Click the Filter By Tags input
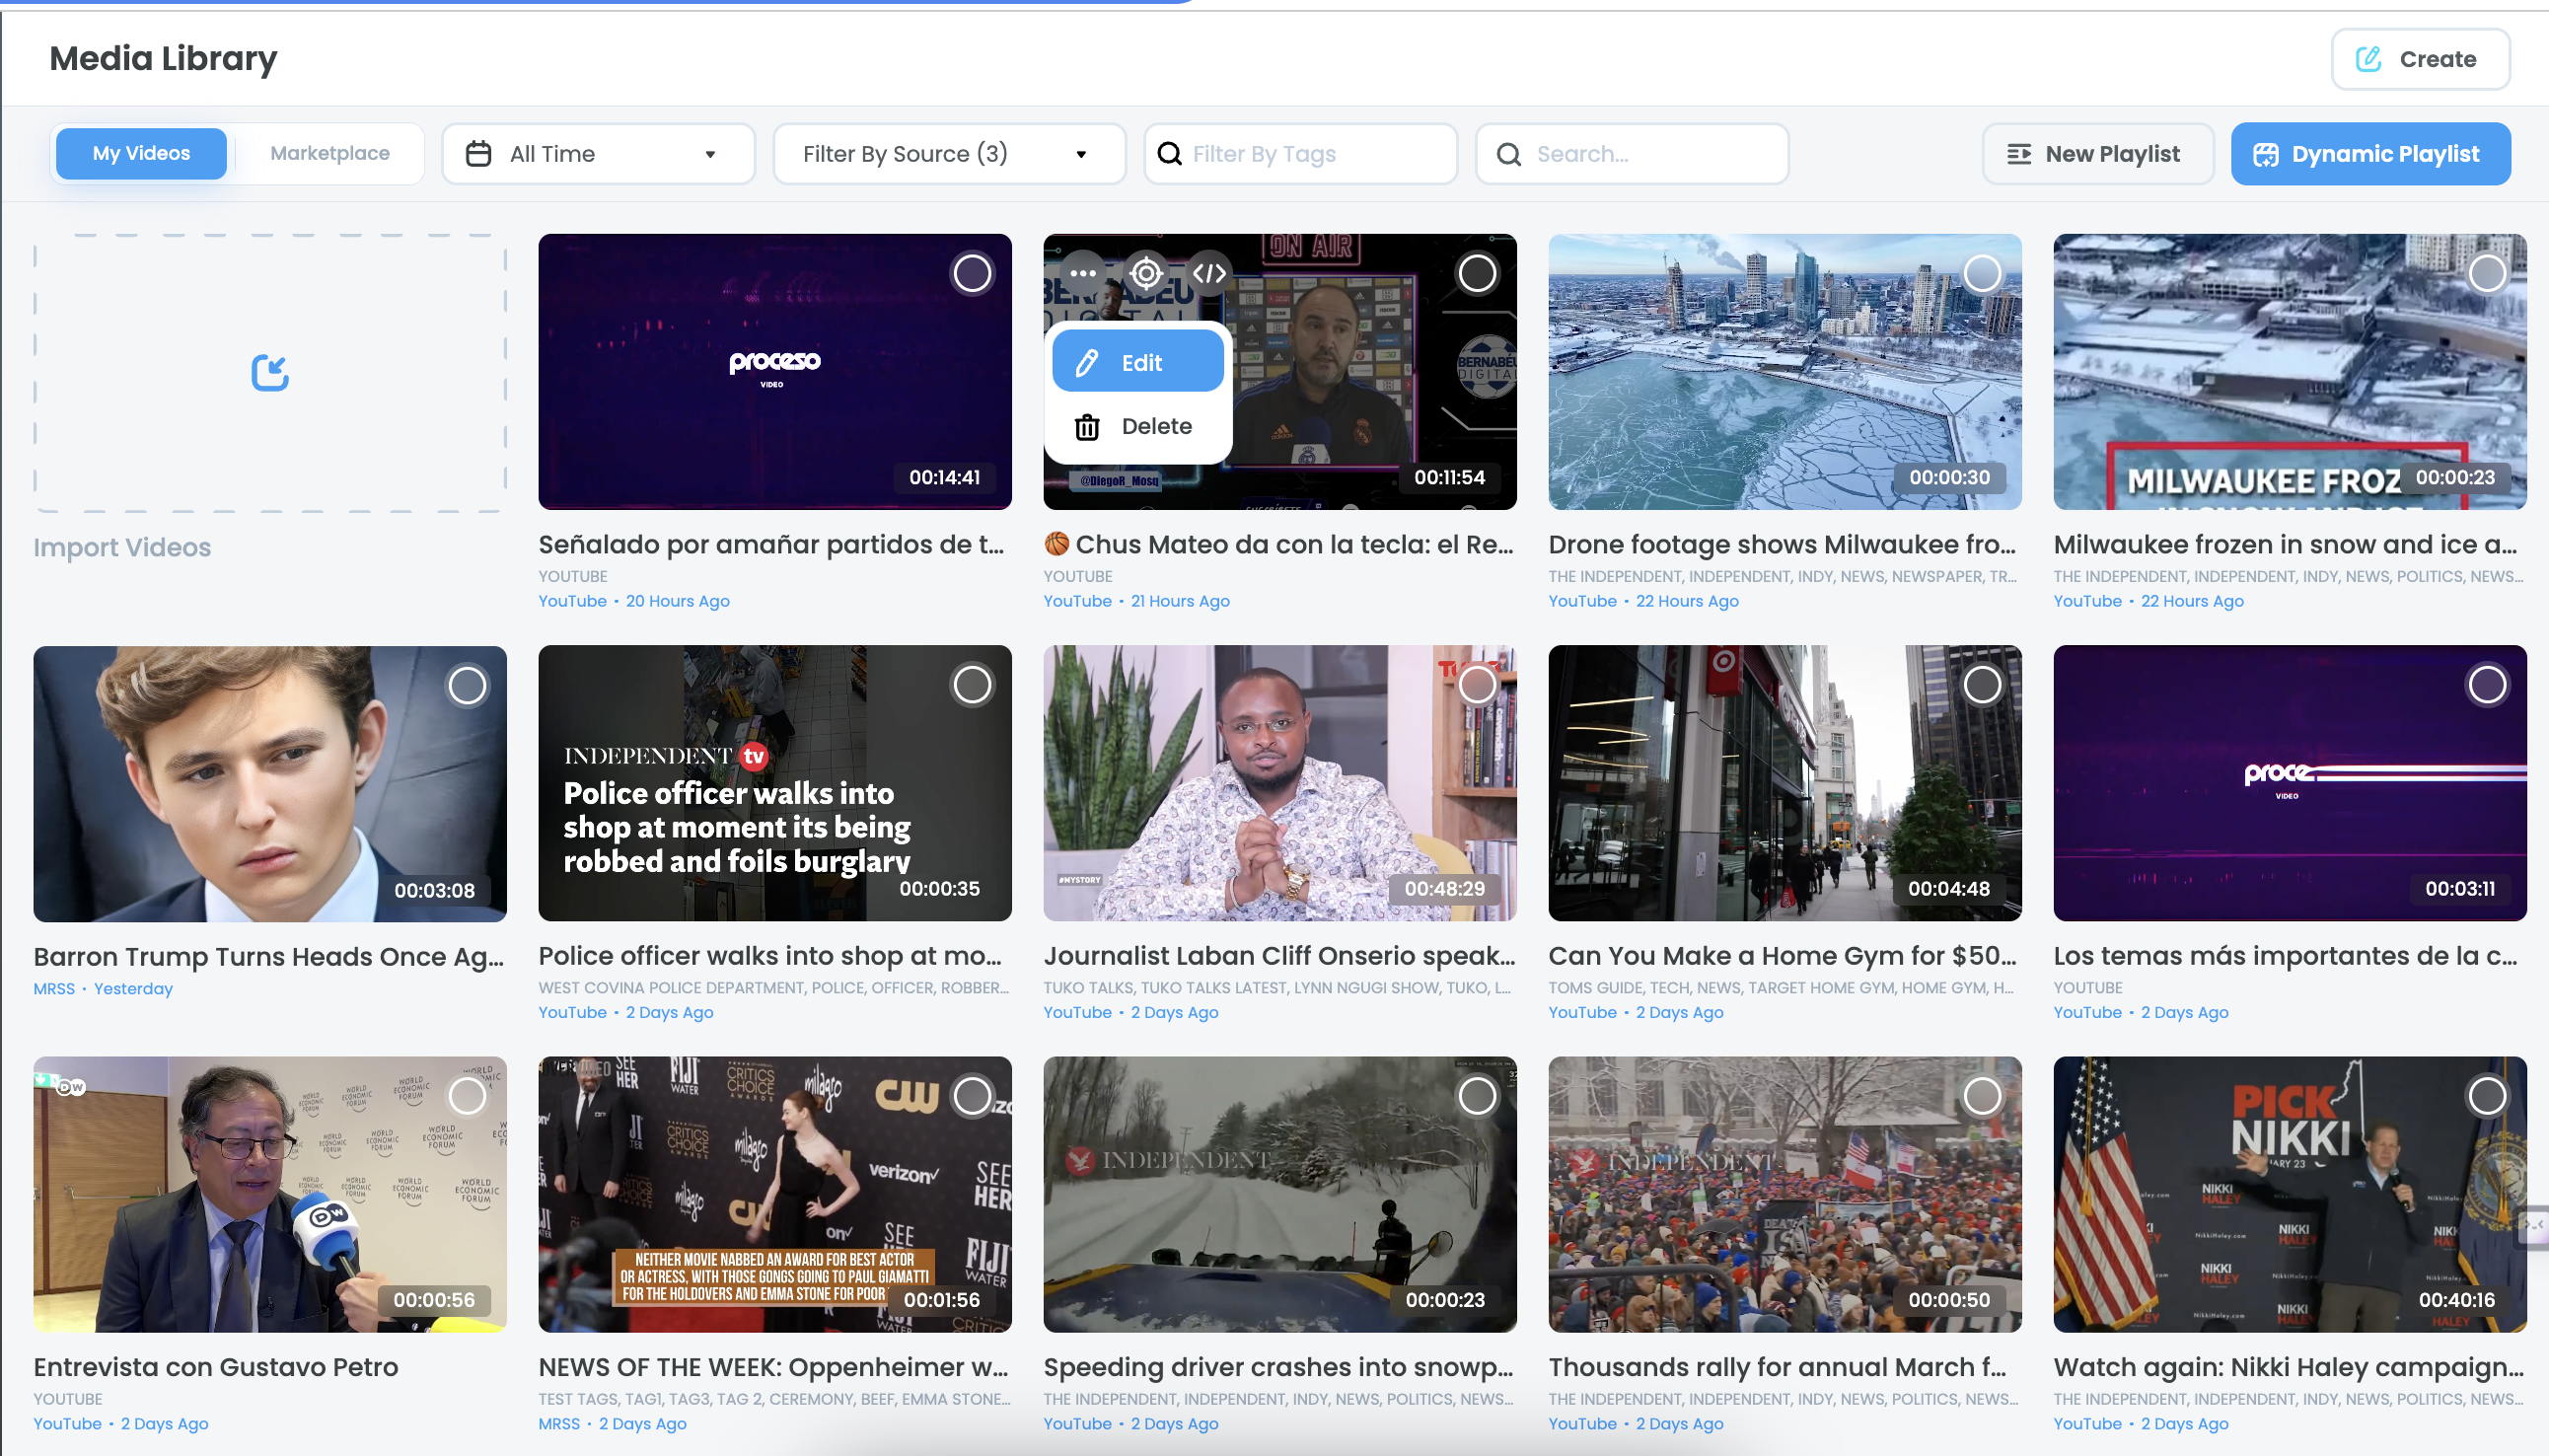This screenshot has height=1456, width=2549. [x=1300, y=154]
